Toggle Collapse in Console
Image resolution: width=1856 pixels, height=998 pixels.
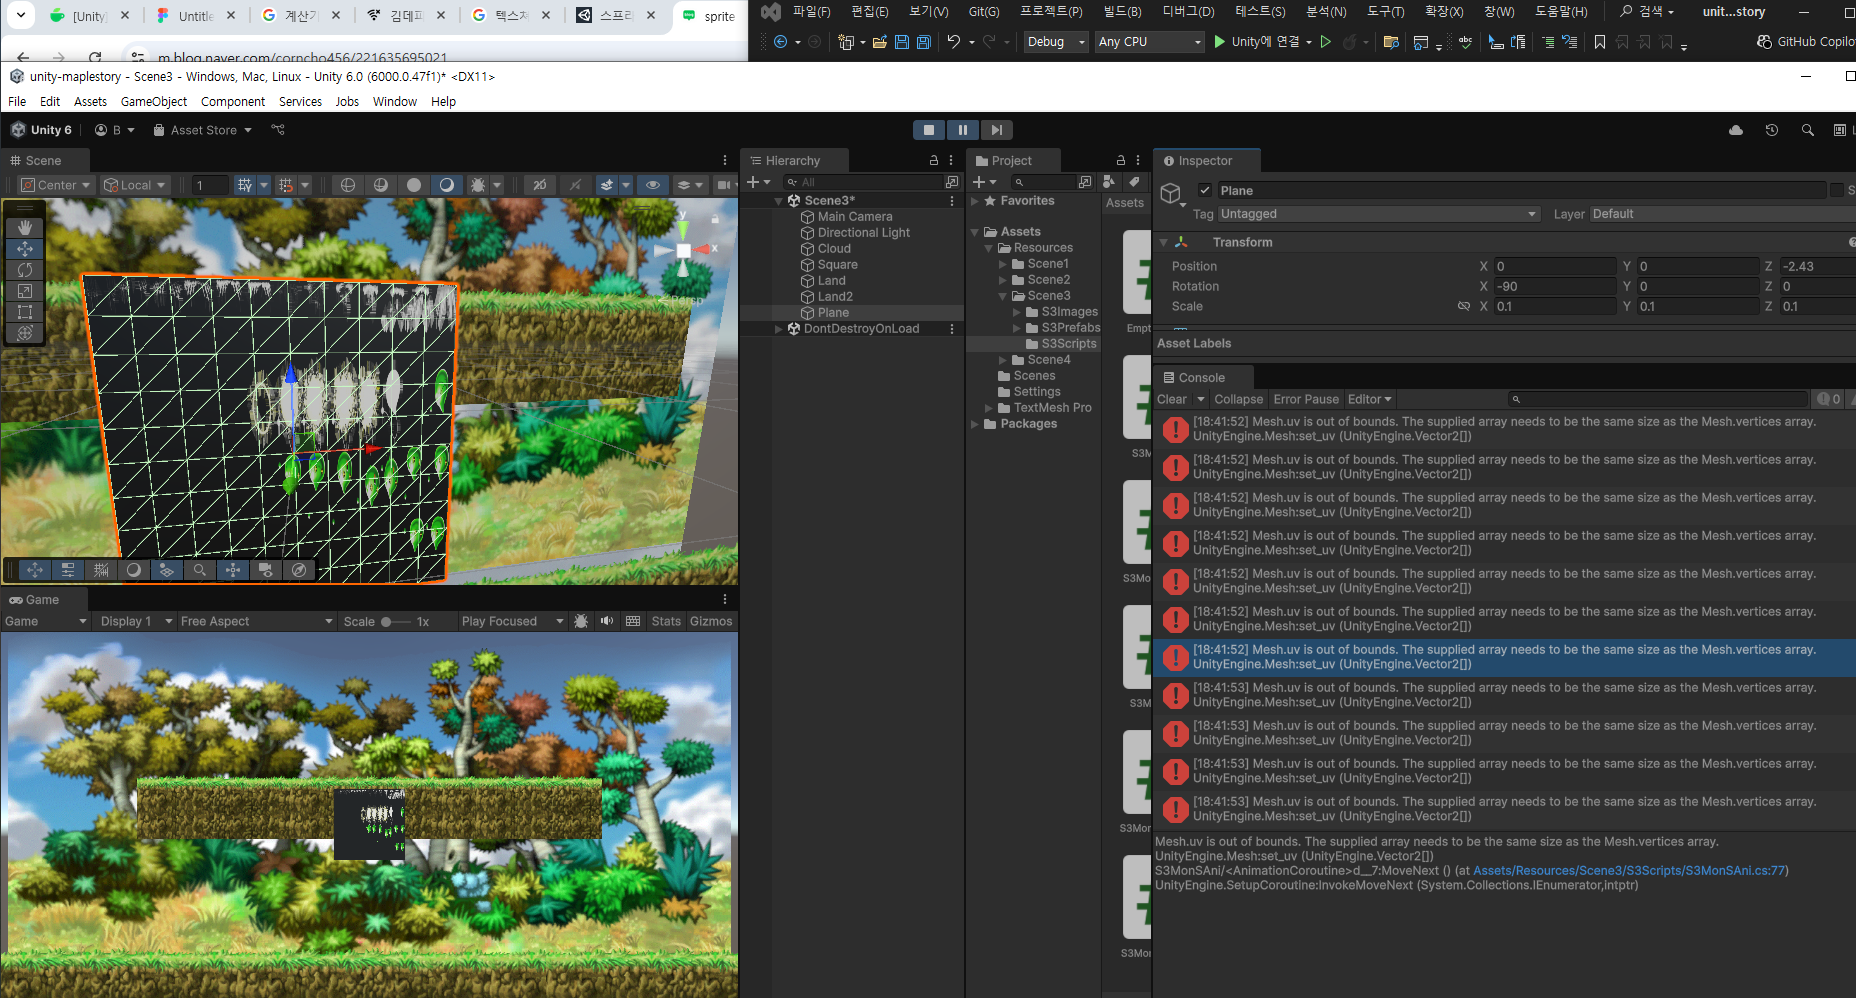point(1238,399)
